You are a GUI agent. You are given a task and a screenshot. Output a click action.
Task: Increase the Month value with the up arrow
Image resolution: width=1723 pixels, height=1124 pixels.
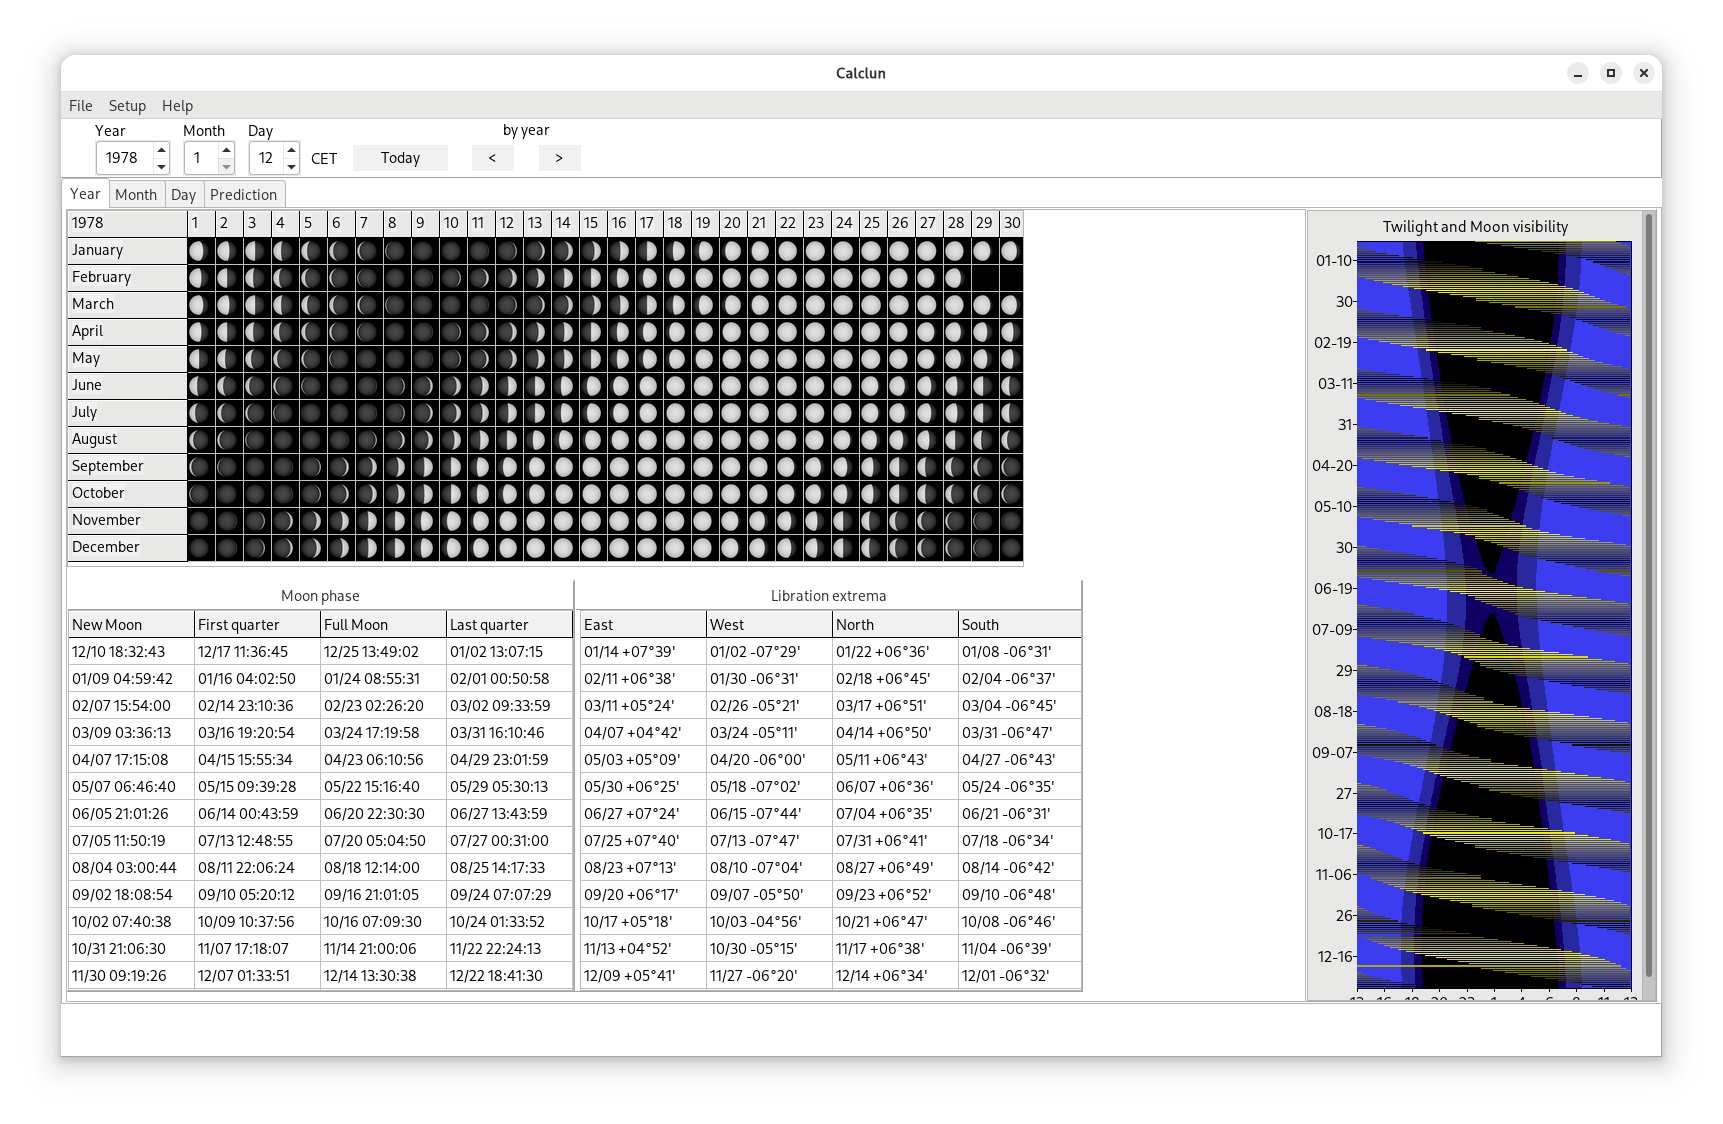pyautogui.click(x=226, y=150)
